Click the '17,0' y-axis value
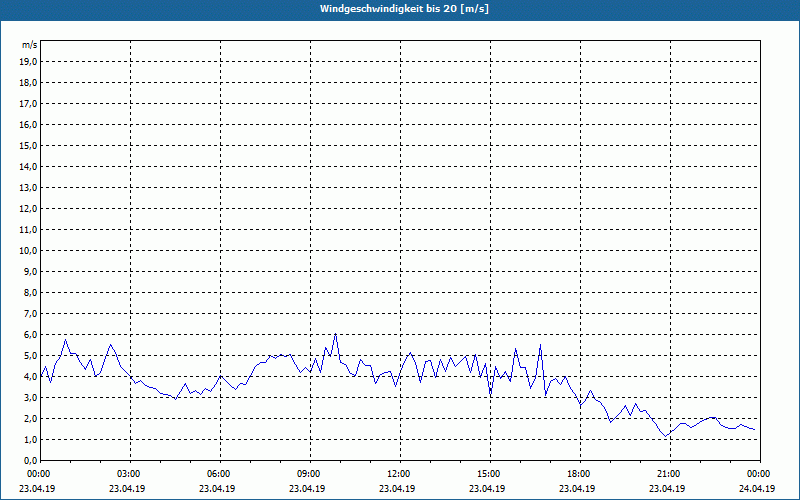 [28, 104]
